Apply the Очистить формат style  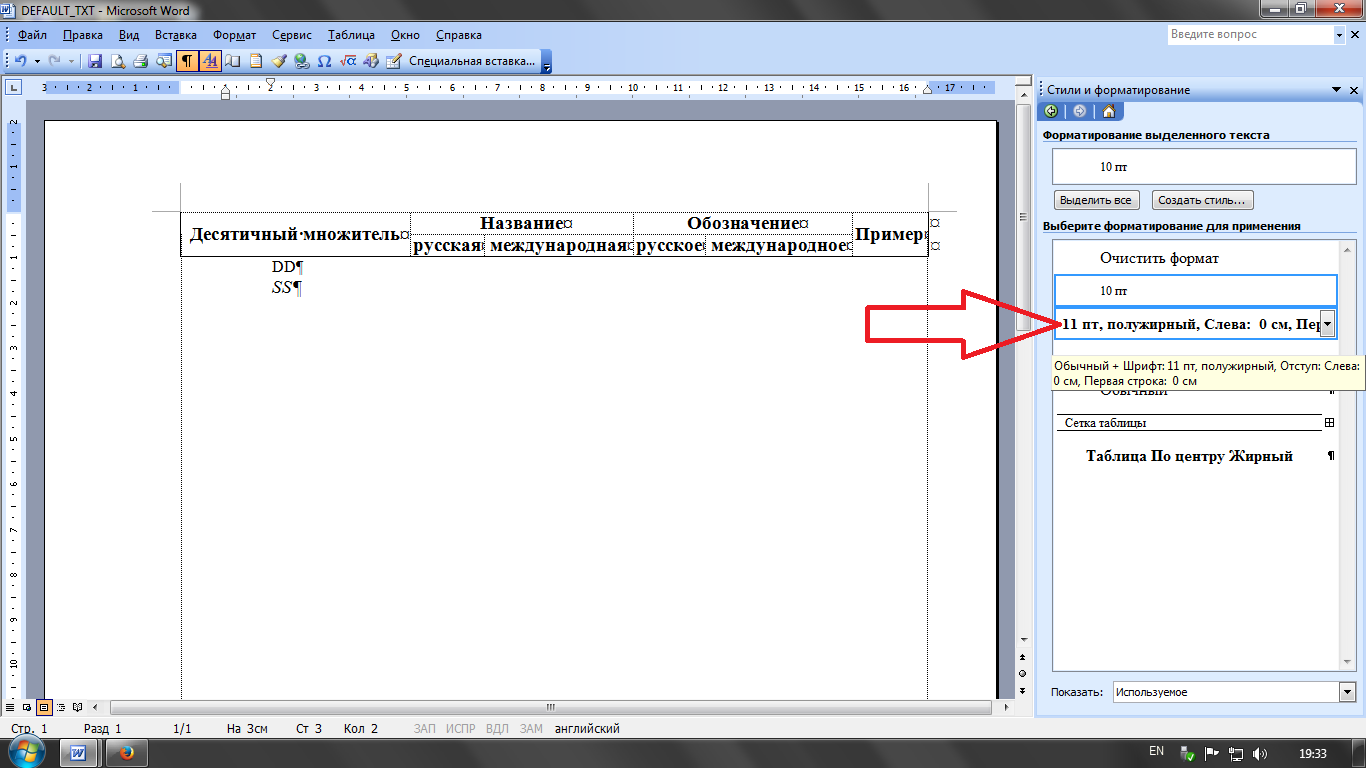(1195, 258)
